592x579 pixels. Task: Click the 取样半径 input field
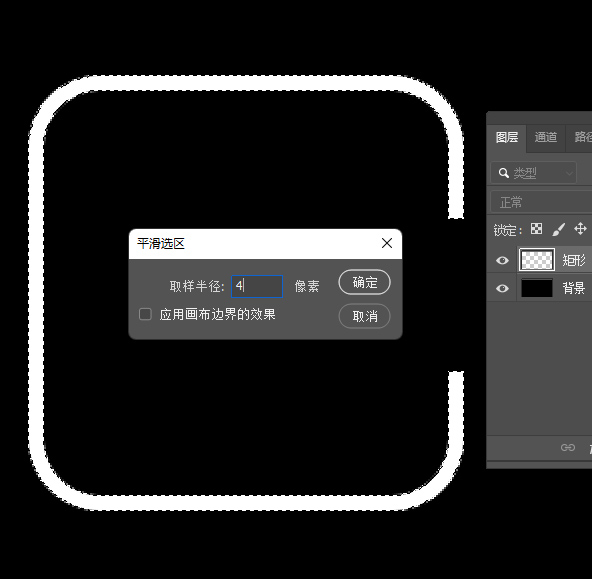point(257,286)
